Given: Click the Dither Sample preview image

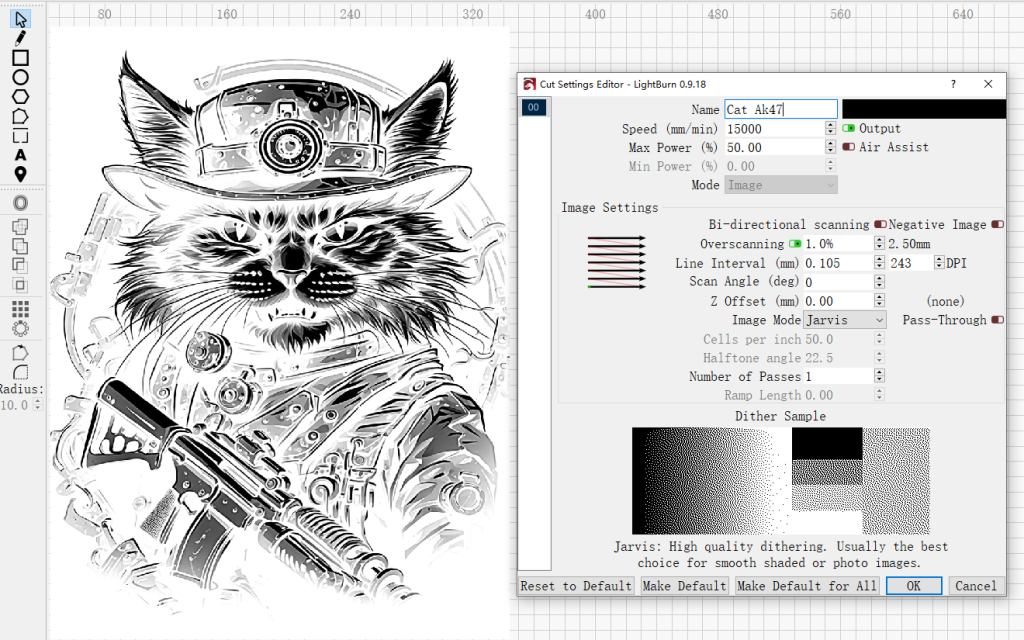Looking at the screenshot, I should (780, 481).
